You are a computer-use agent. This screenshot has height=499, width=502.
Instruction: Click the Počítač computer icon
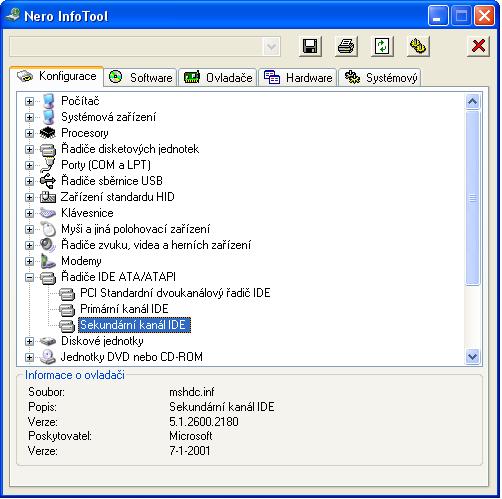pos(48,101)
